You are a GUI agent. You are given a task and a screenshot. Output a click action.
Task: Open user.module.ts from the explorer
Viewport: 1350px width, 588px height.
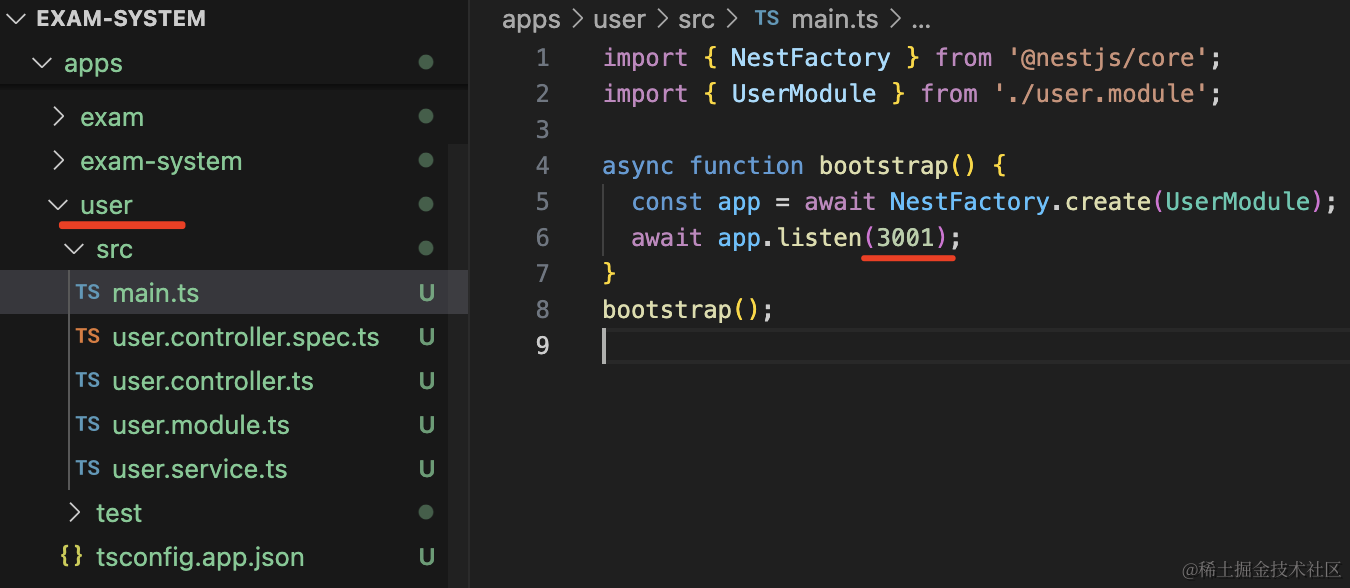[x=200, y=425]
